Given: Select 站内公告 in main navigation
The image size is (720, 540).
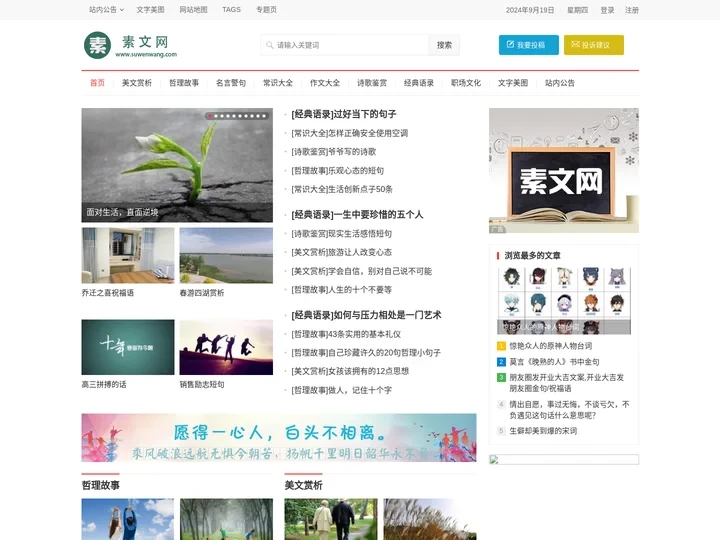Looking at the screenshot, I should point(560,83).
